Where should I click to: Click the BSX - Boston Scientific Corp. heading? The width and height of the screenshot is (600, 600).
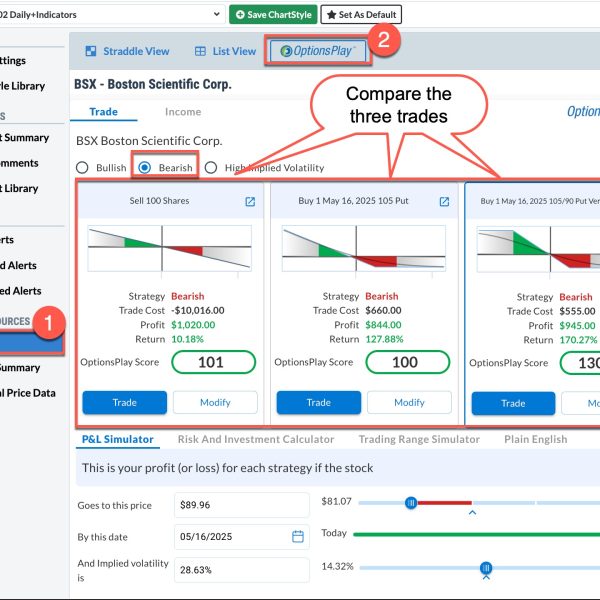pyautogui.click(x=153, y=84)
